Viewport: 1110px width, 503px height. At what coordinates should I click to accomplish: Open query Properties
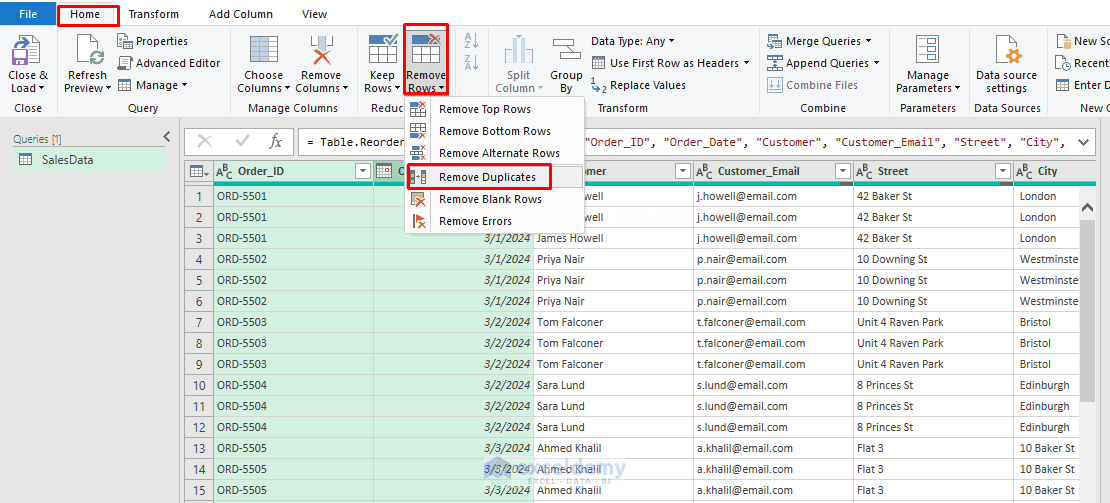tap(153, 41)
